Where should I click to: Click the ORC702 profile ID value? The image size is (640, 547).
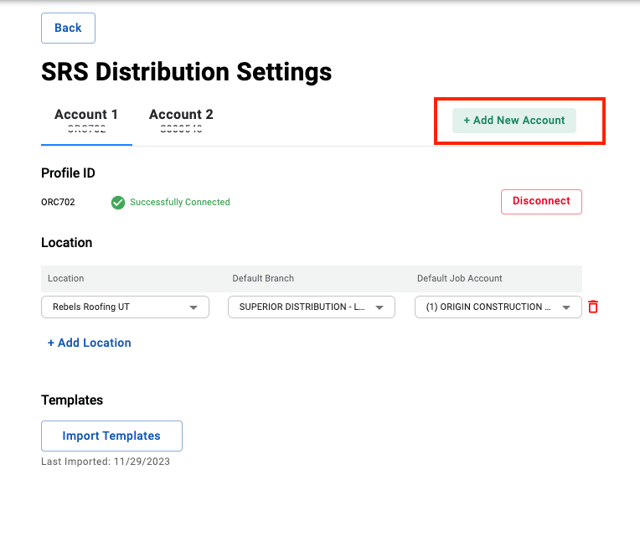(60, 202)
